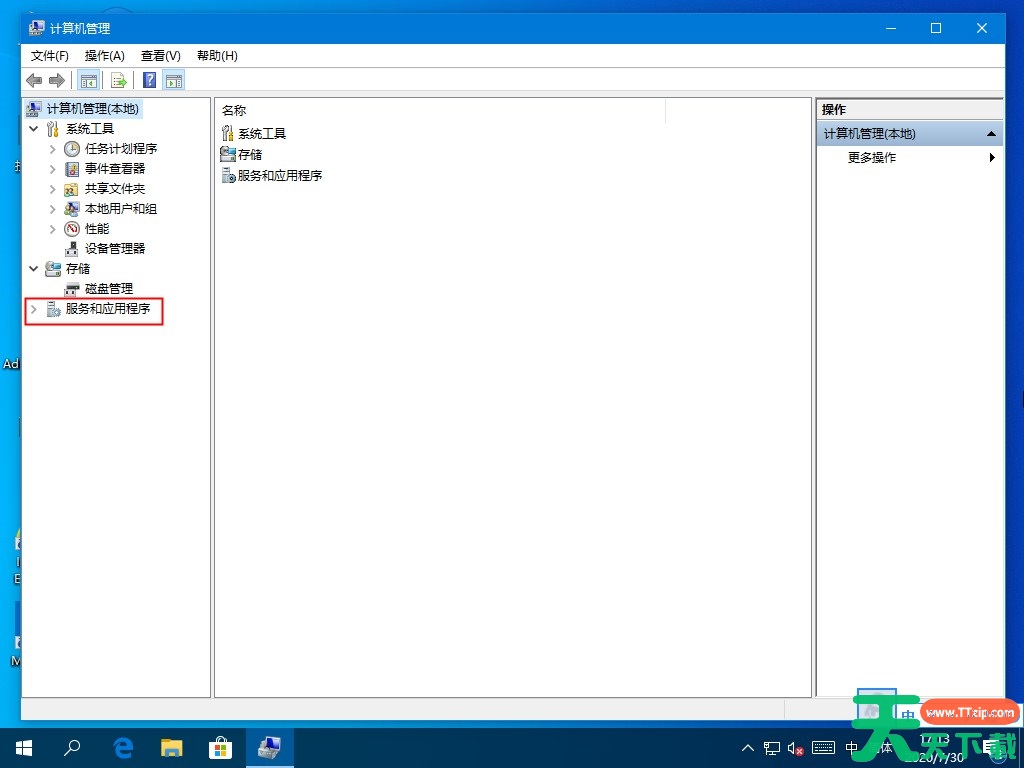This screenshot has width=1024, height=768.
Task: Select 性能 label in the tree
Action: pyautogui.click(x=97, y=229)
